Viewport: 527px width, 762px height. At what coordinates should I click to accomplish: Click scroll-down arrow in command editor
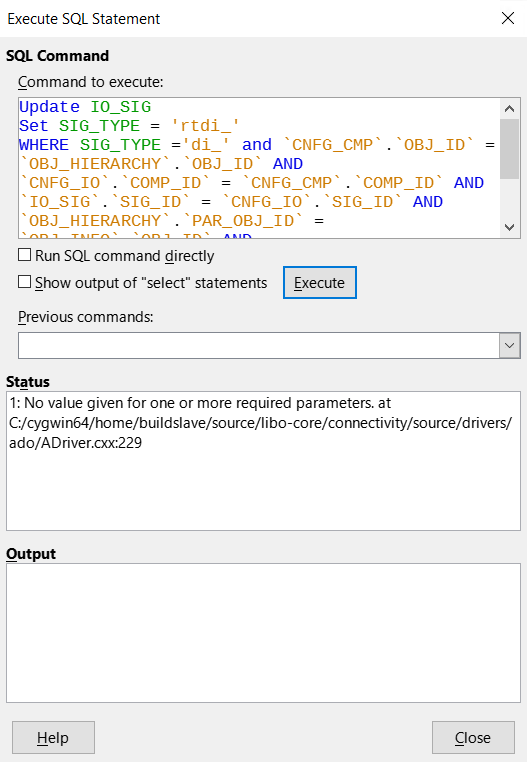click(509, 227)
